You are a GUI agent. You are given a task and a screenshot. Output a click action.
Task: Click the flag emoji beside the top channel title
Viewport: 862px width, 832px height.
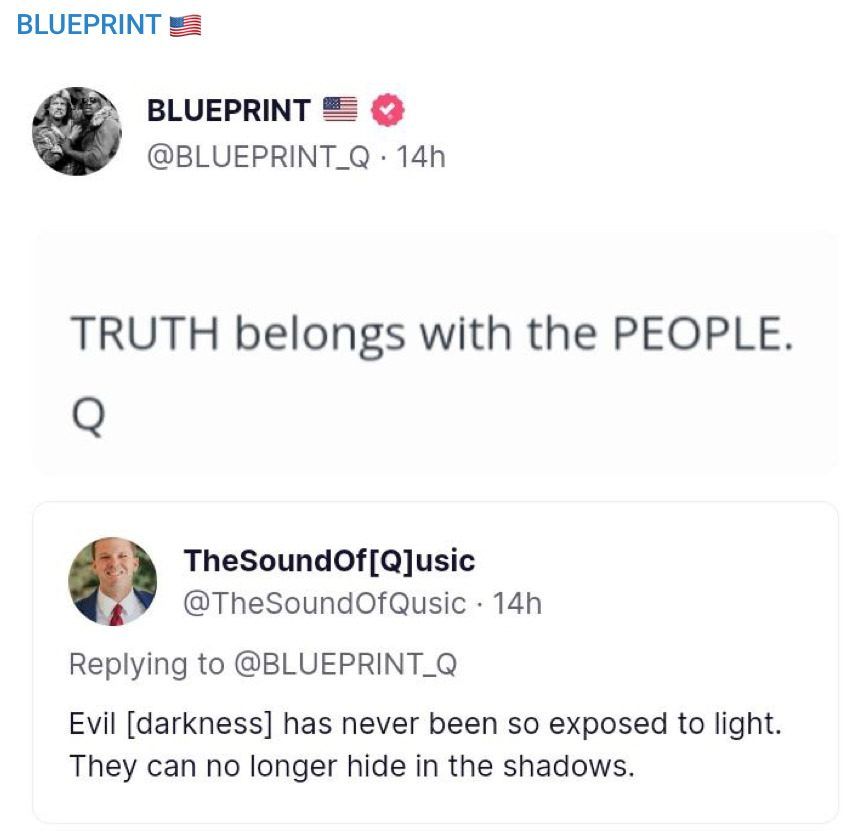pyautogui.click(x=185, y=26)
